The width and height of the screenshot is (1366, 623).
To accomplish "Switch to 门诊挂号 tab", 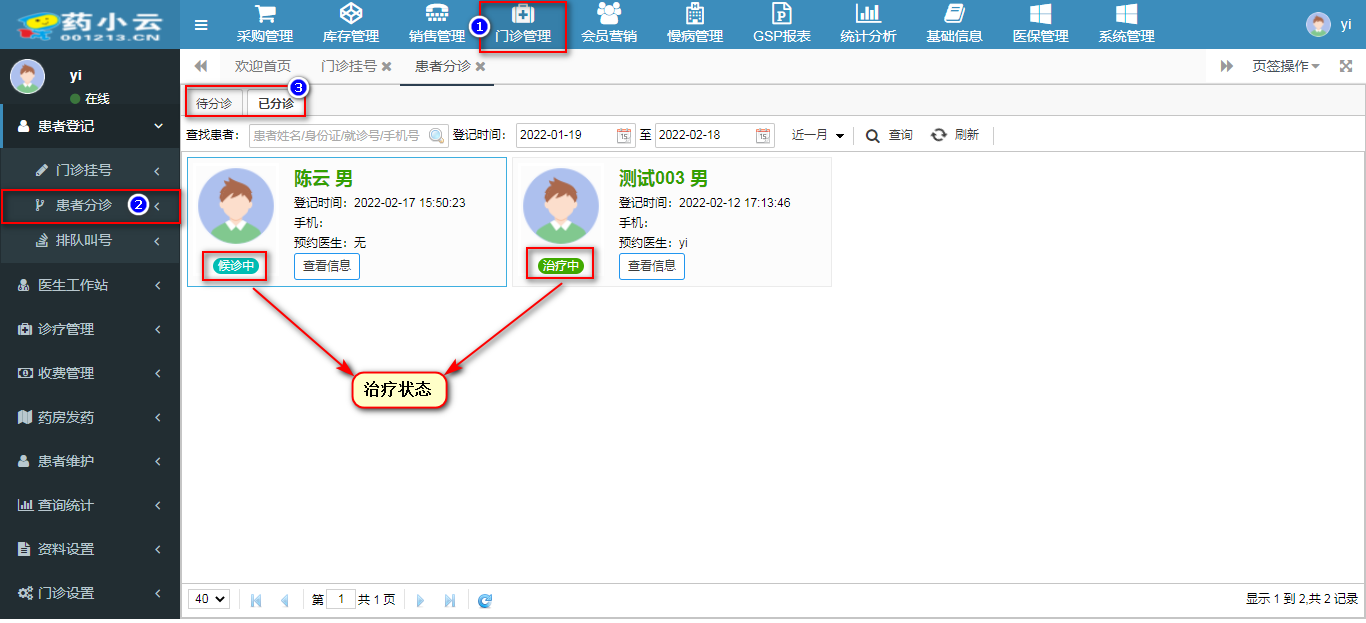I will coord(349,66).
